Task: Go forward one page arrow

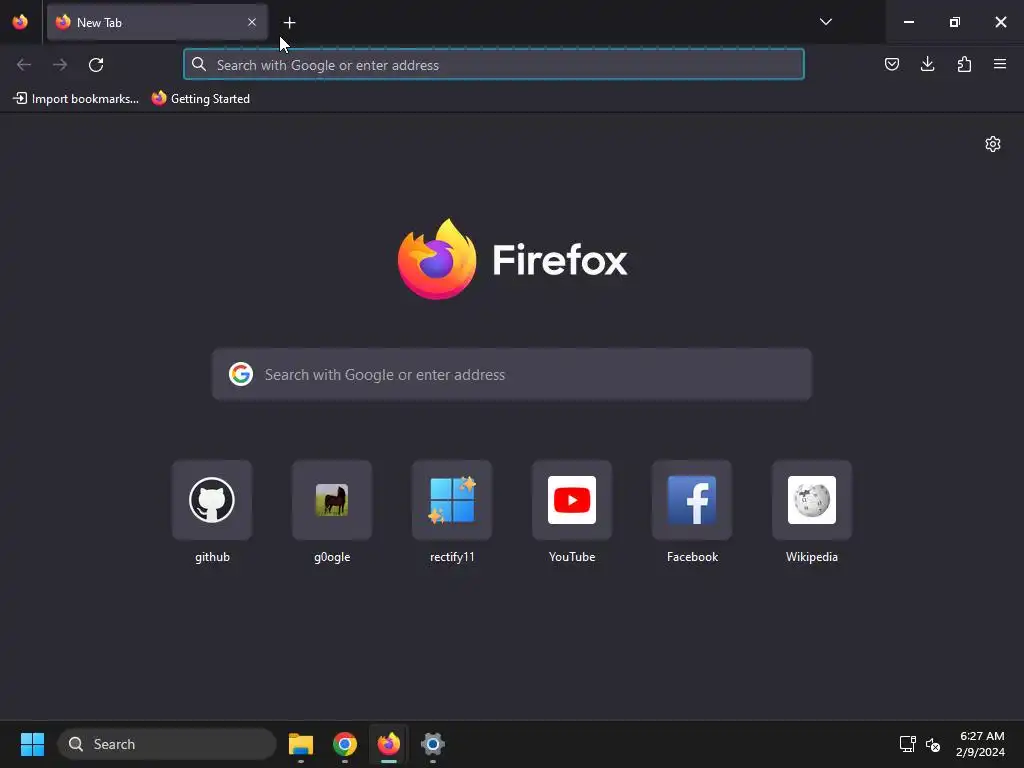Action: pos(60,65)
